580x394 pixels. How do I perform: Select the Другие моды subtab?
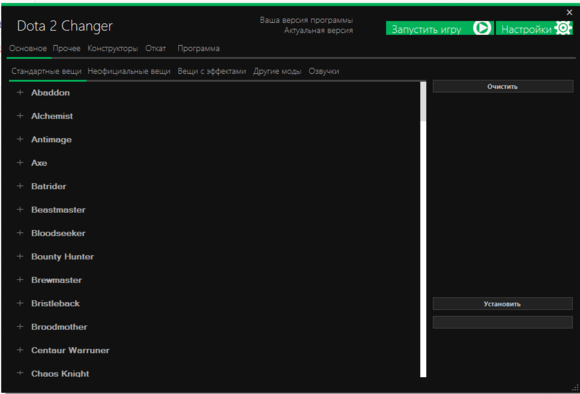click(x=277, y=71)
